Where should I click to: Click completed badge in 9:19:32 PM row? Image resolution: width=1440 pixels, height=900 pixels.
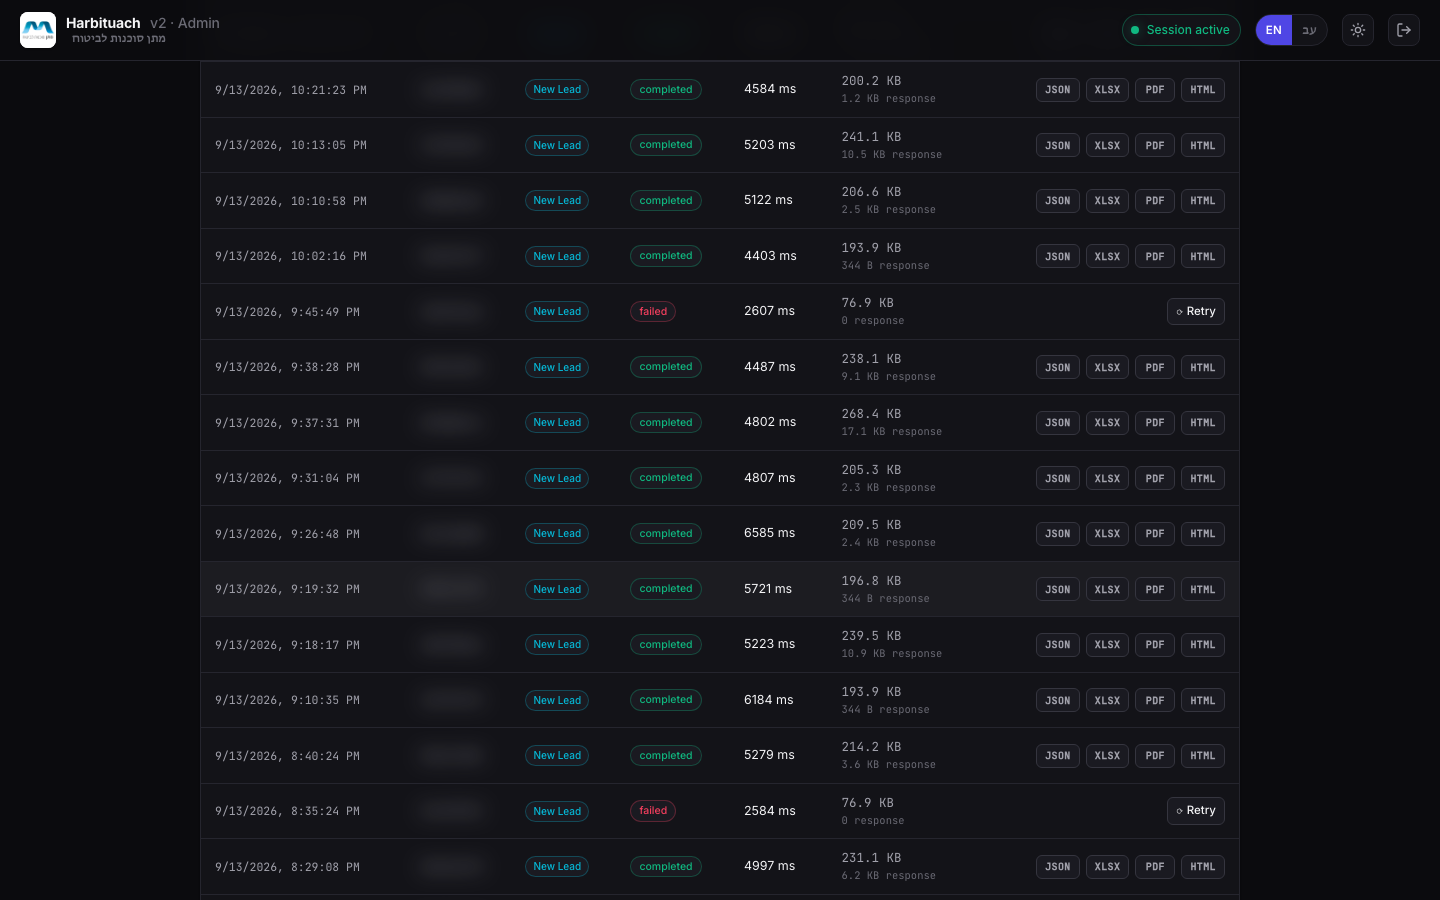666,589
